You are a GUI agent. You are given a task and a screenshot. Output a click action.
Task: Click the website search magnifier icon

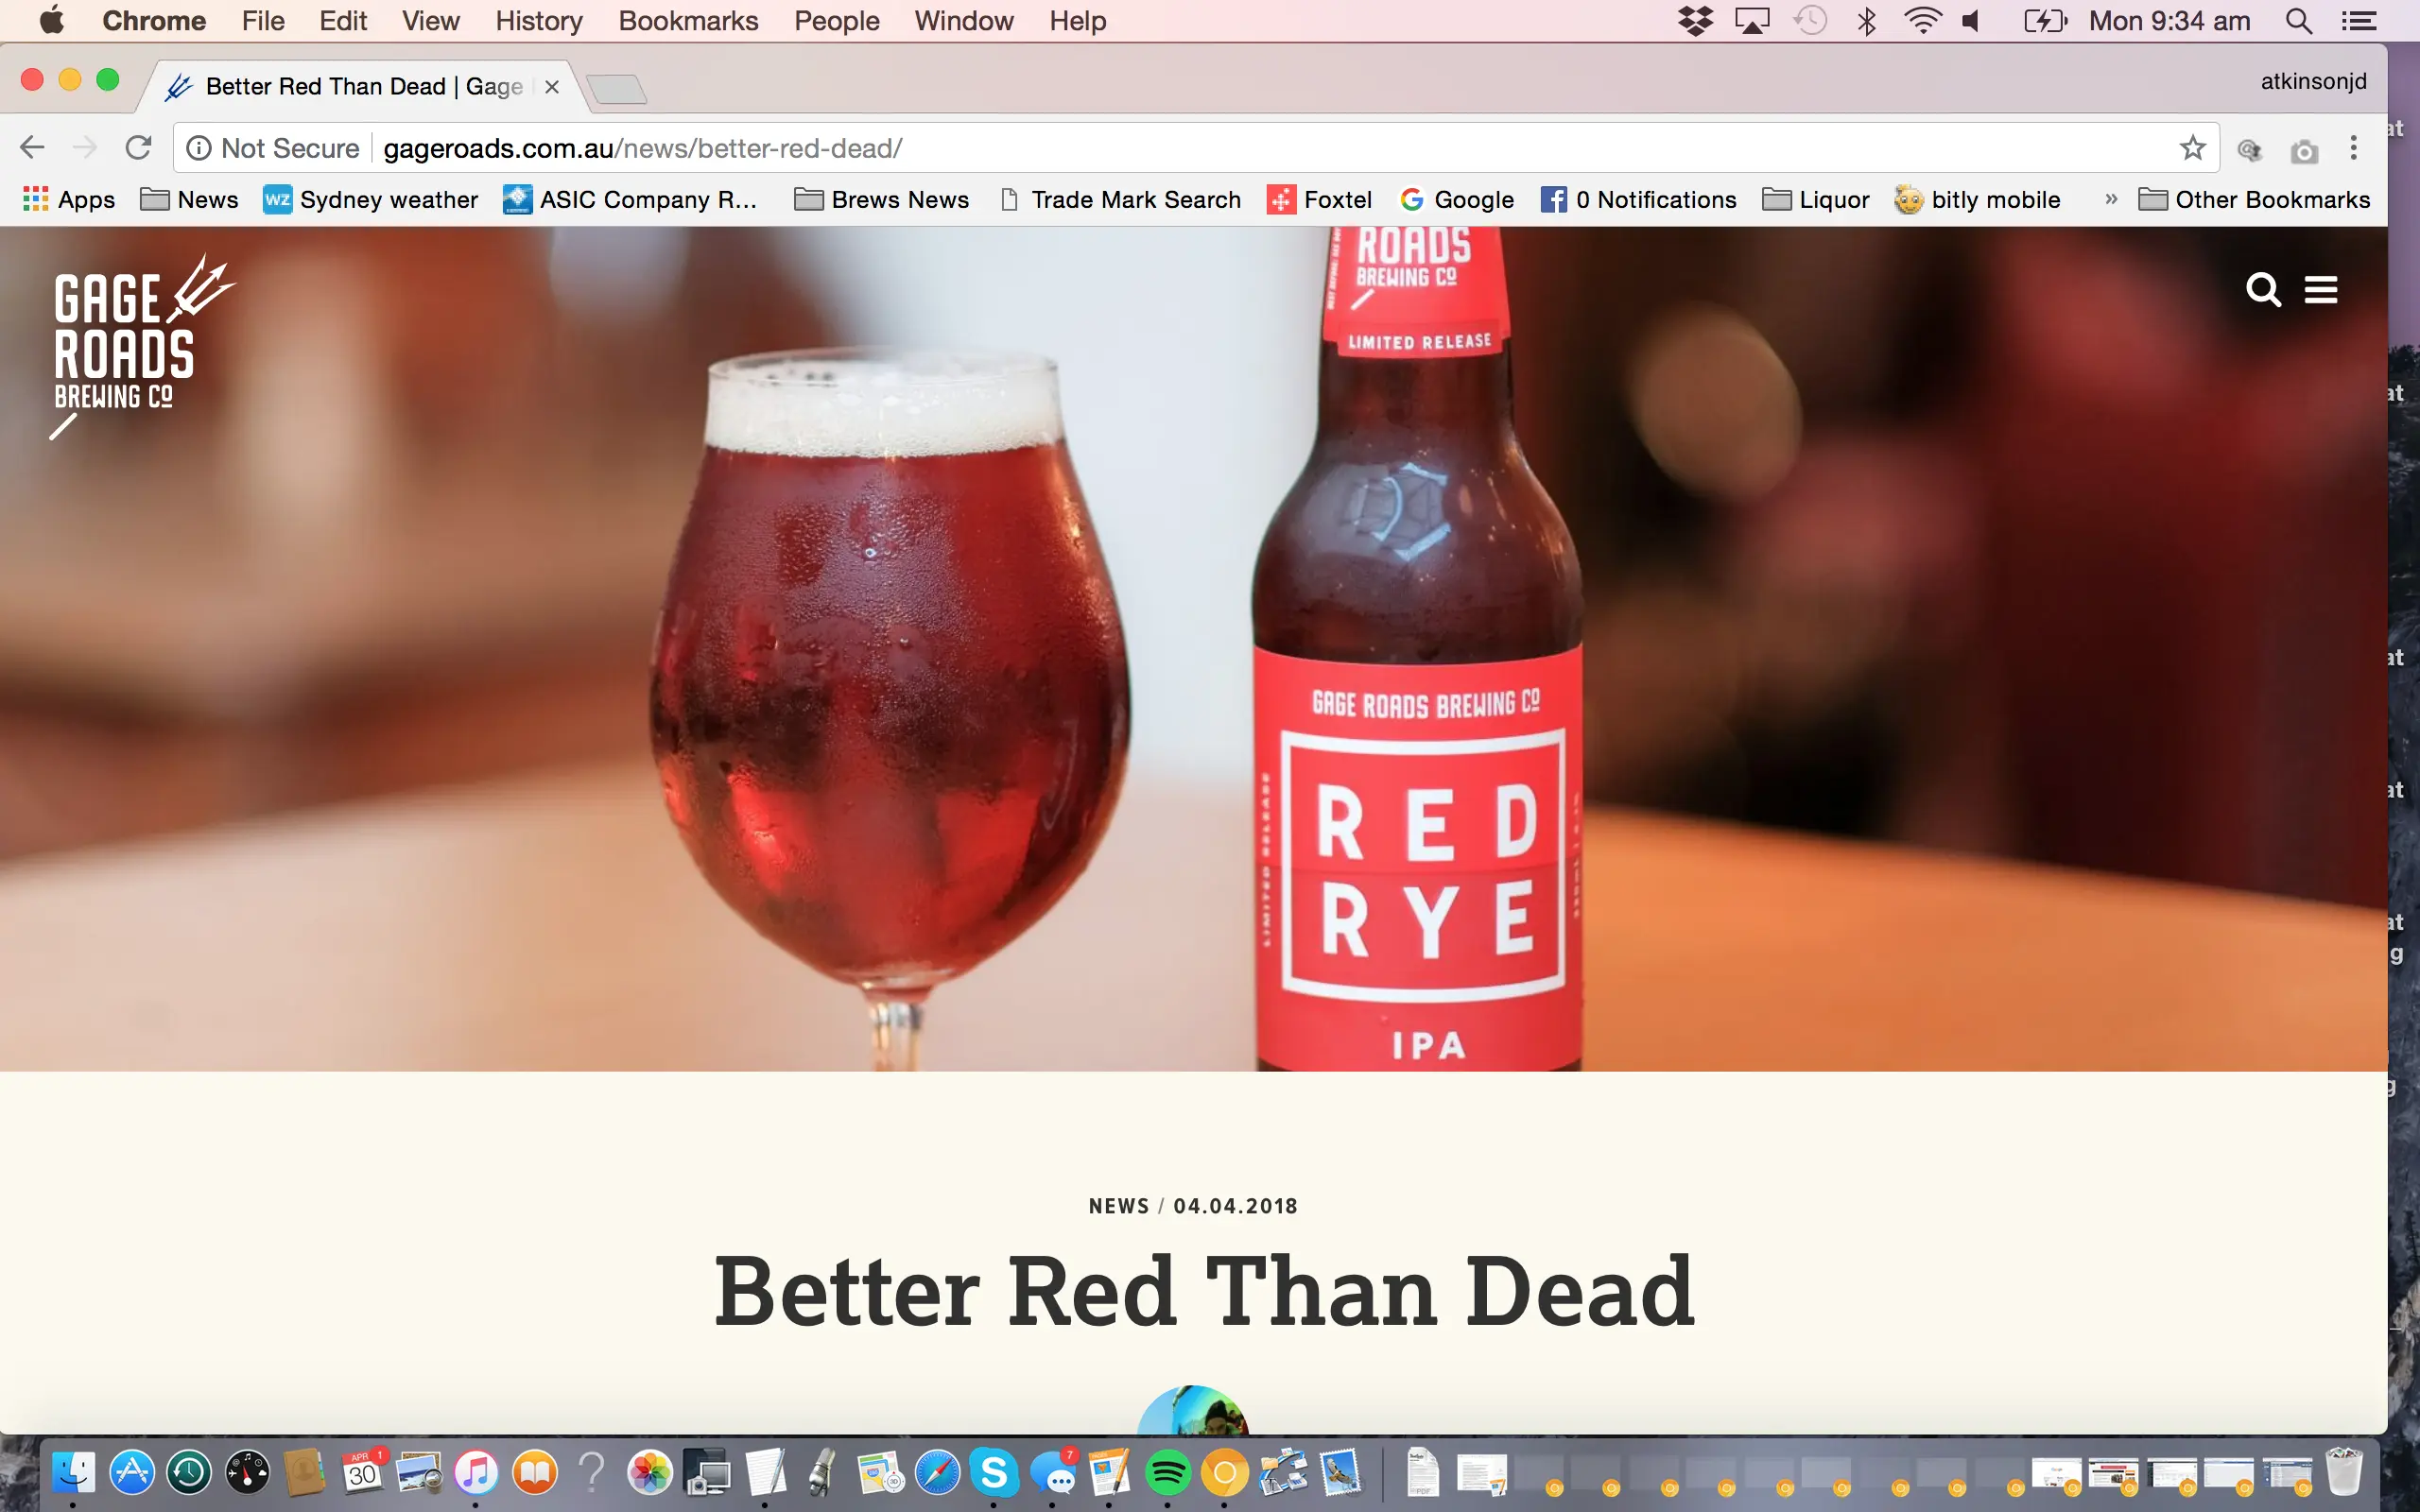tap(2263, 290)
